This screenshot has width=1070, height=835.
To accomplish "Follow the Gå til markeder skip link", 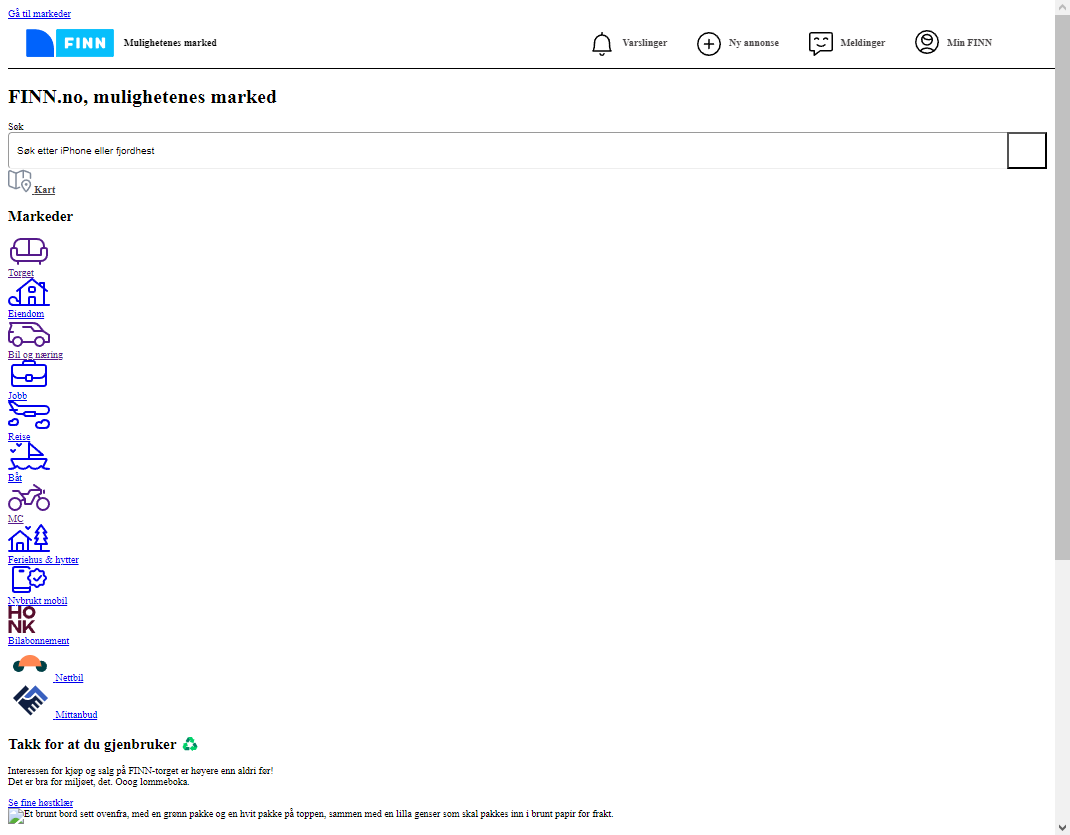I will pos(39,14).
